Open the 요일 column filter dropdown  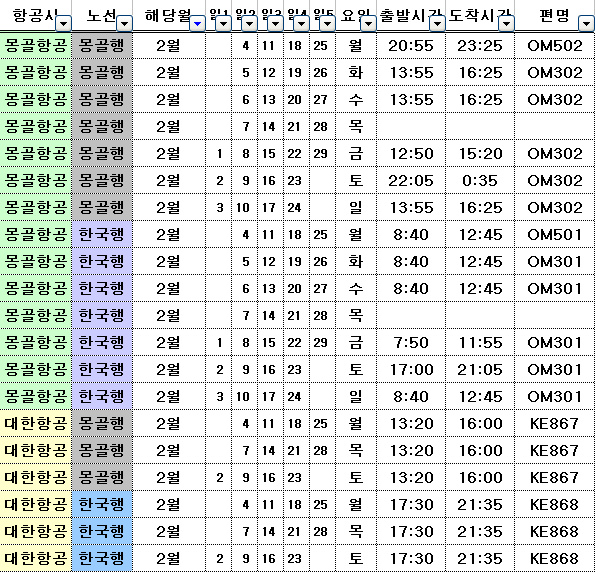pos(368,24)
